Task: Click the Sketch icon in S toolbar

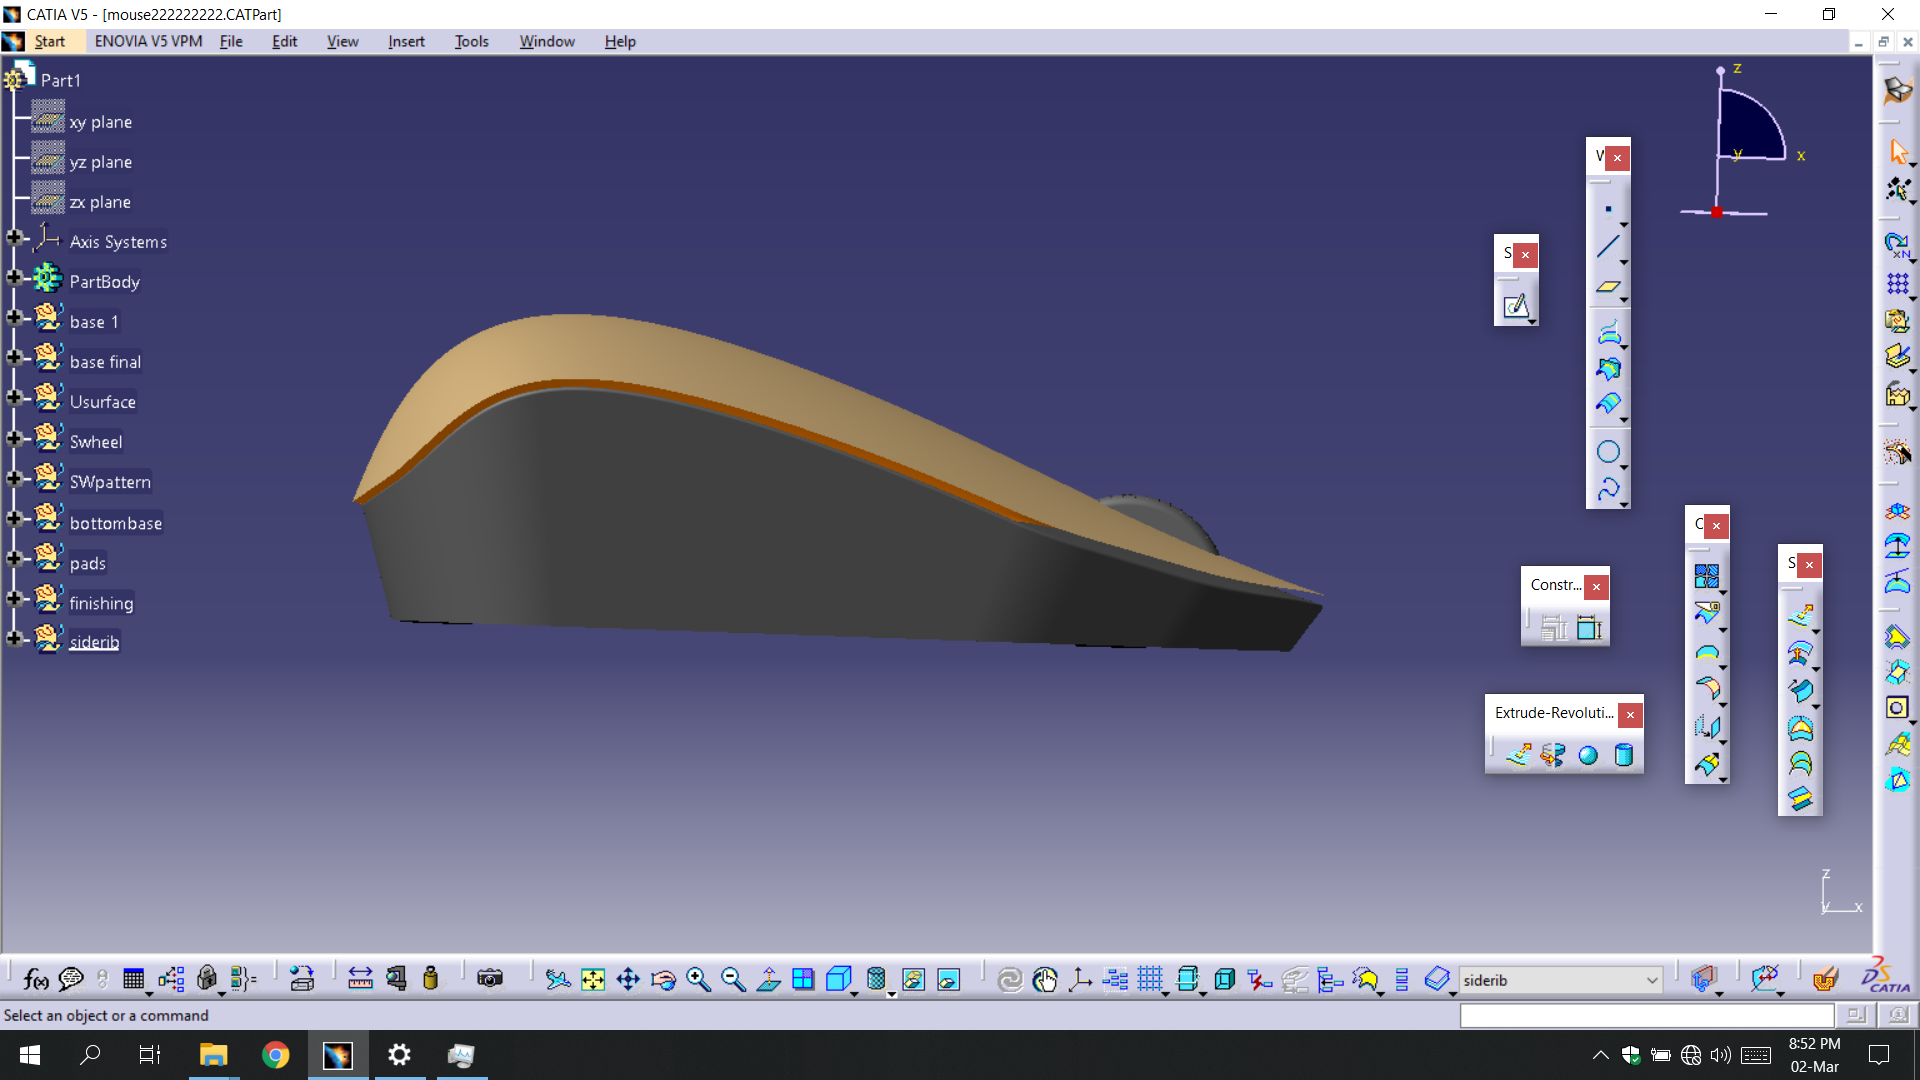Action: (x=1516, y=306)
